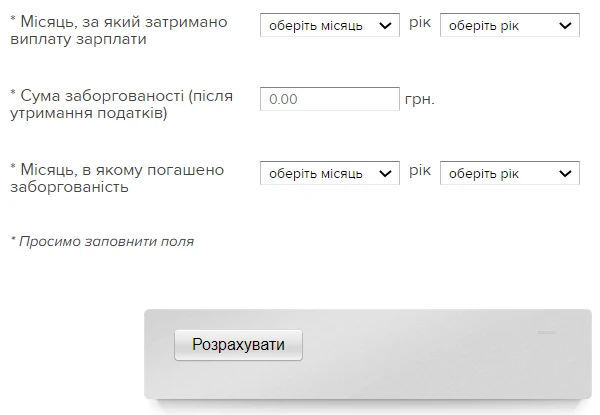Click the 'грн.' currency label
Screen dimensions: 600x415
(420, 100)
